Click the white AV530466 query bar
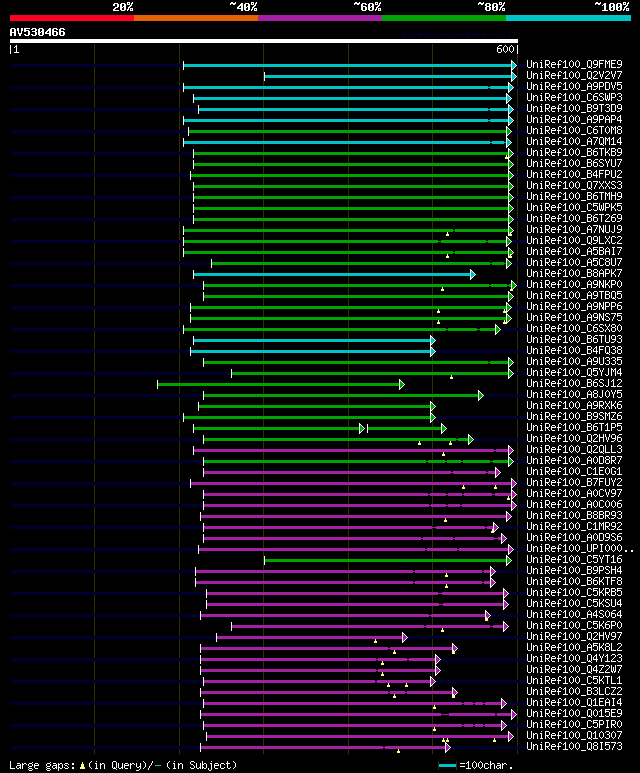The height and width of the screenshot is (773, 640). [264, 41]
